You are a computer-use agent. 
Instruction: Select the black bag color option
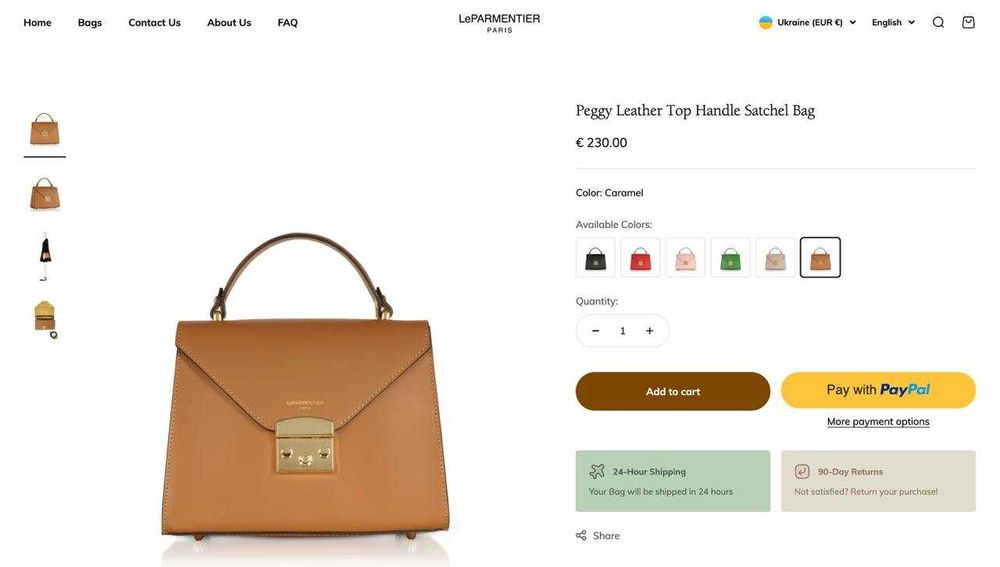pos(596,258)
